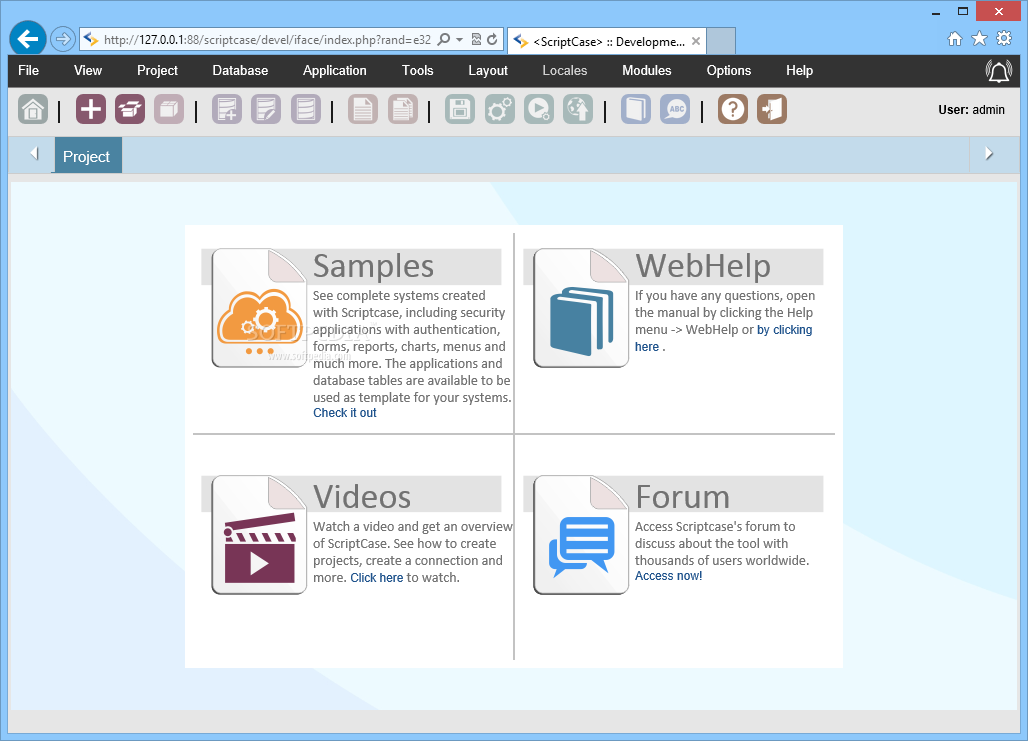This screenshot has height=741, width=1028.
Task: Click the tab strip right arrow
Action: [x=989, y=153]
